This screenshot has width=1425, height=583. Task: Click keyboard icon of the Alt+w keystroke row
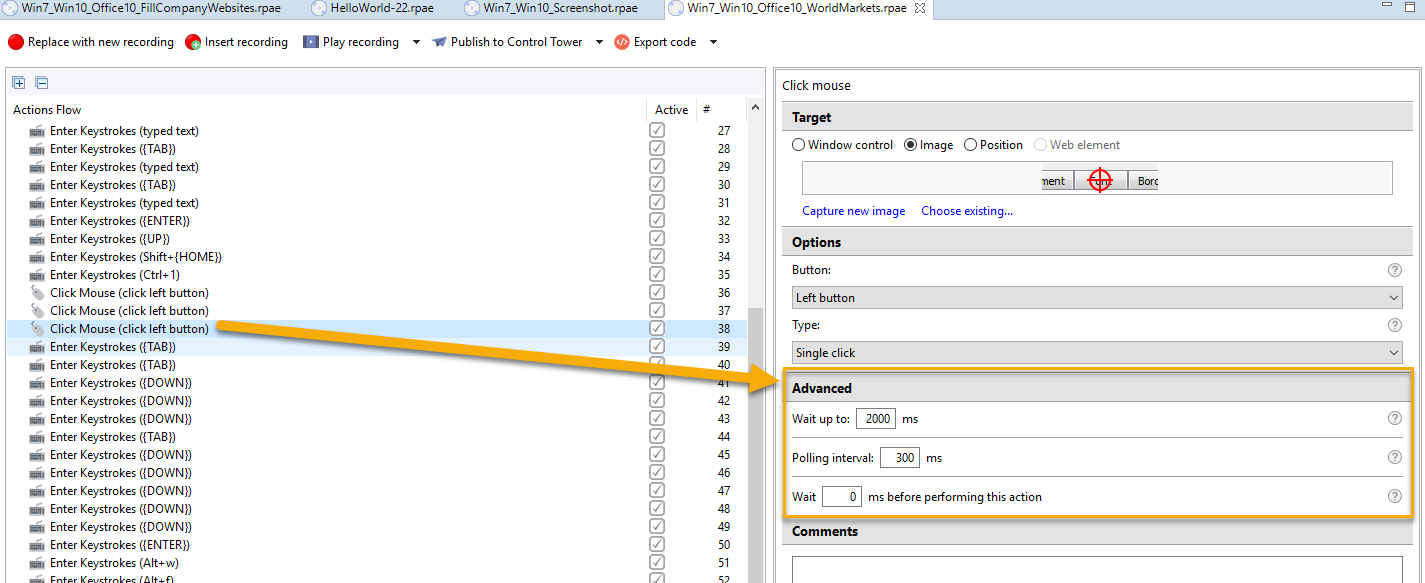tap(37, 563)
